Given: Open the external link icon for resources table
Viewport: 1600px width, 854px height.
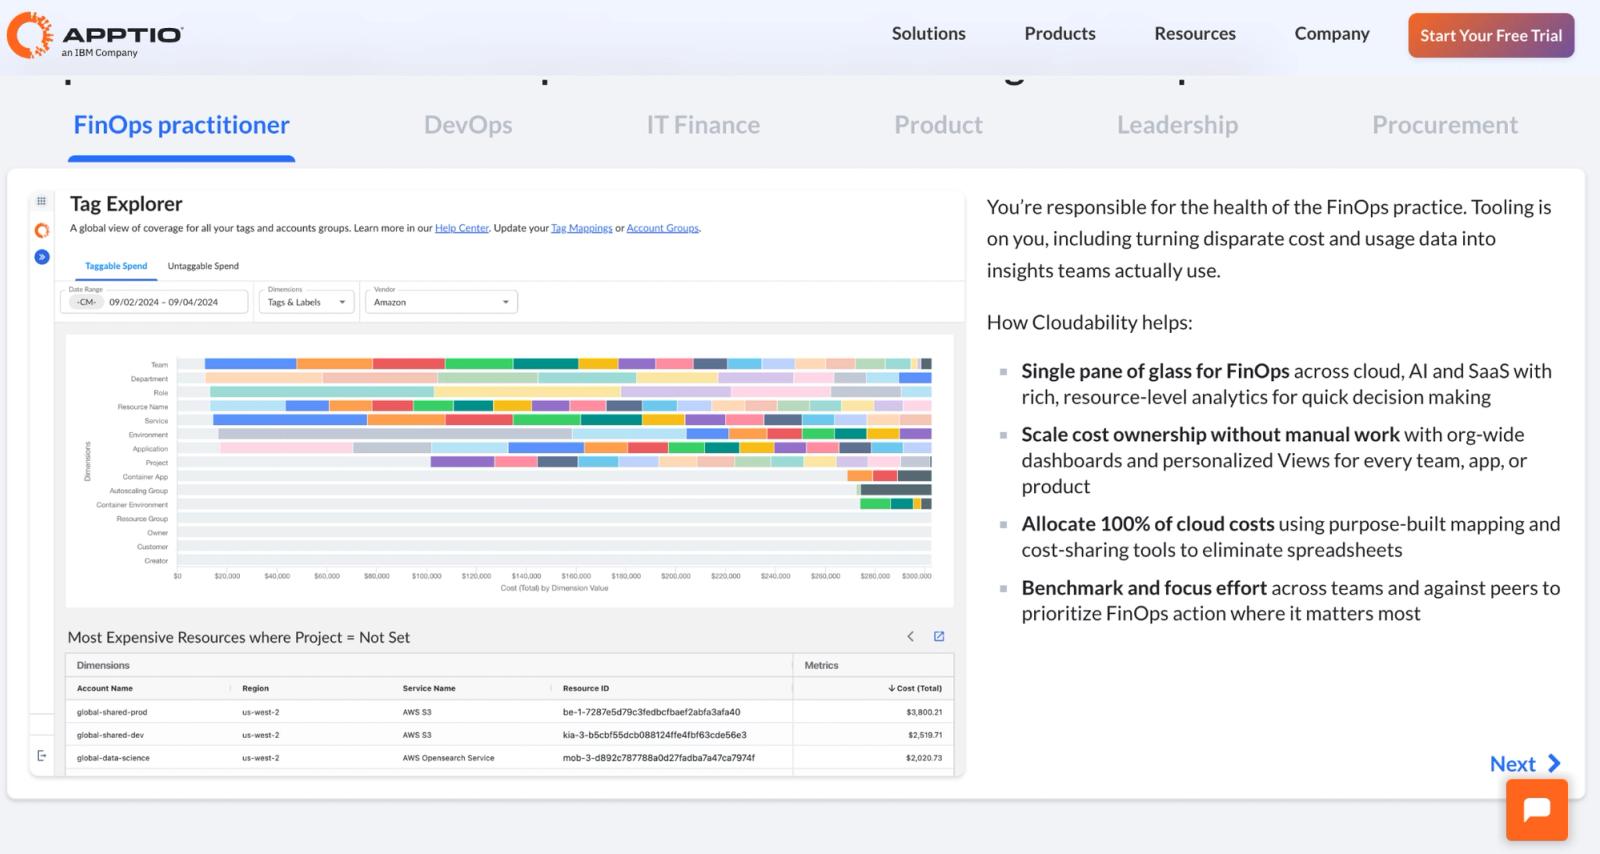Looking at the screenshot, I should tap(939, 636).
